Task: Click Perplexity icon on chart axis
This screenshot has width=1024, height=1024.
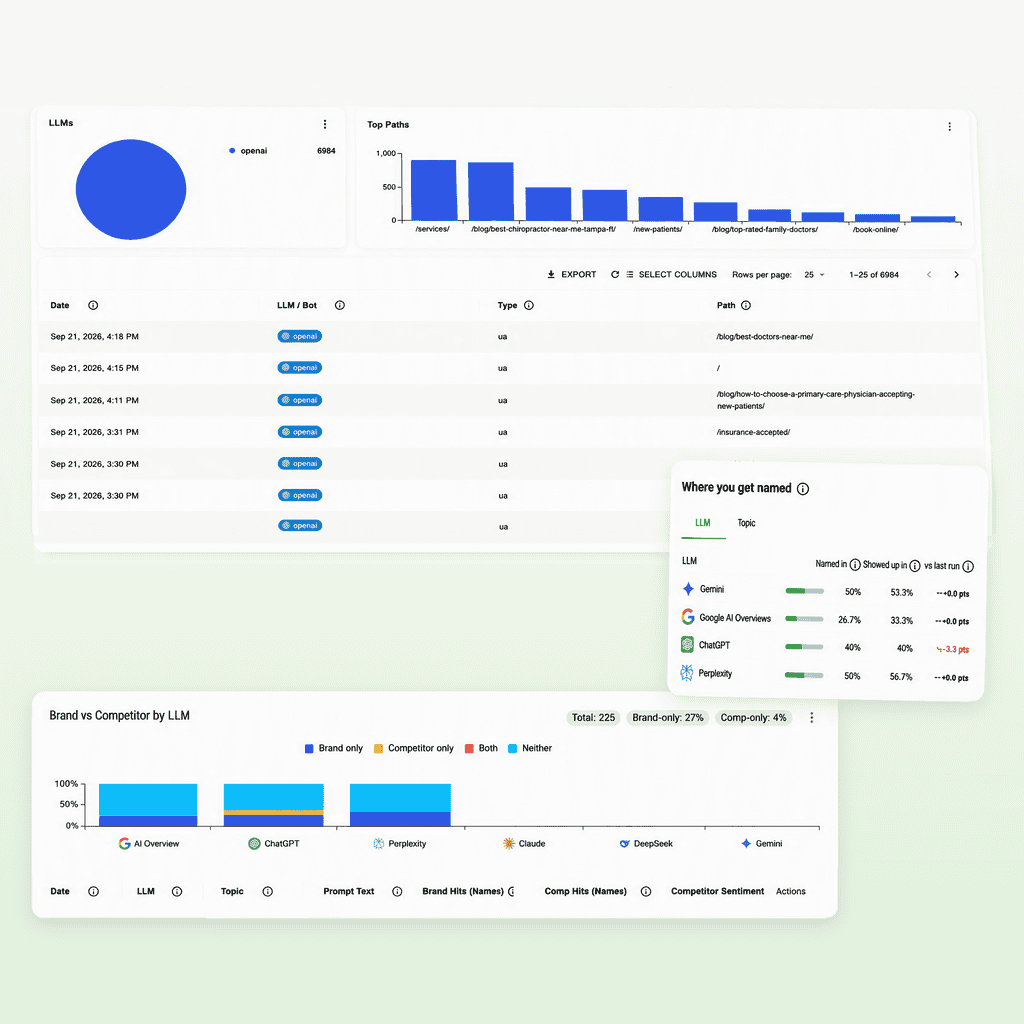Action: click(378, 843)
